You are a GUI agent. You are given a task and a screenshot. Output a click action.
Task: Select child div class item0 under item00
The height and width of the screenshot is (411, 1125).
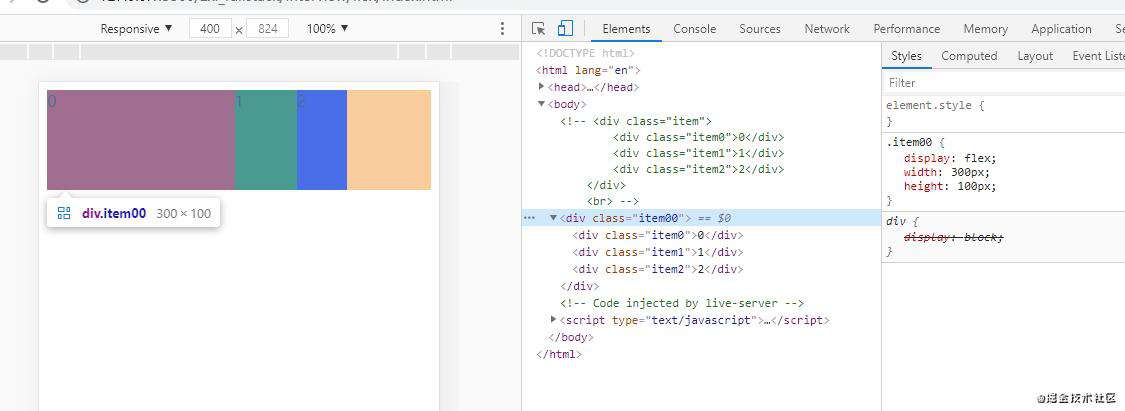click(x=658, y=235)
